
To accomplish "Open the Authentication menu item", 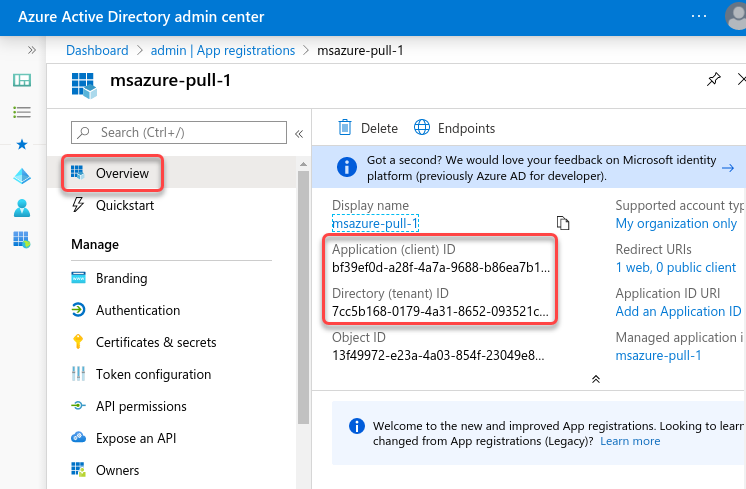I will point(138,310).
